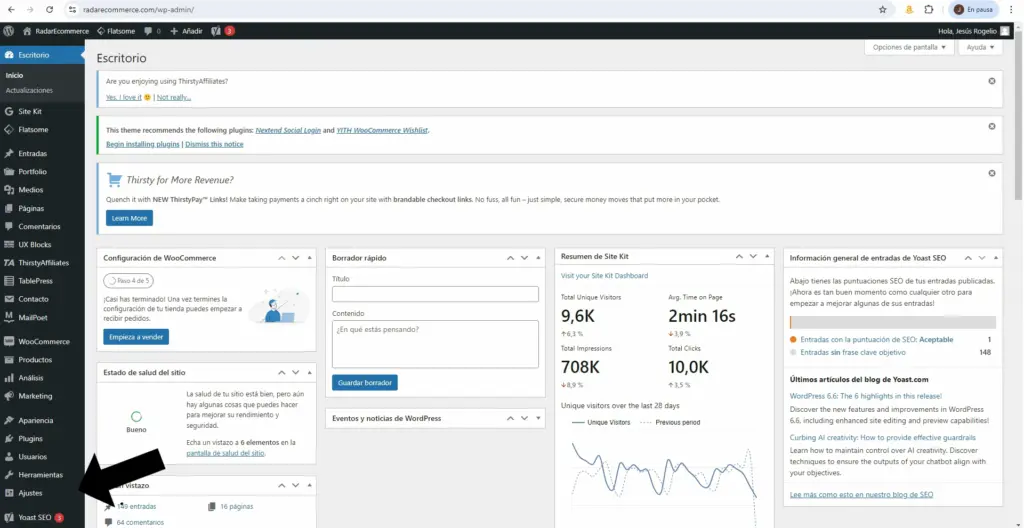1024x528 pixels.
Task: Click 'Yes, I love it' link
Action: coord(124,97)
